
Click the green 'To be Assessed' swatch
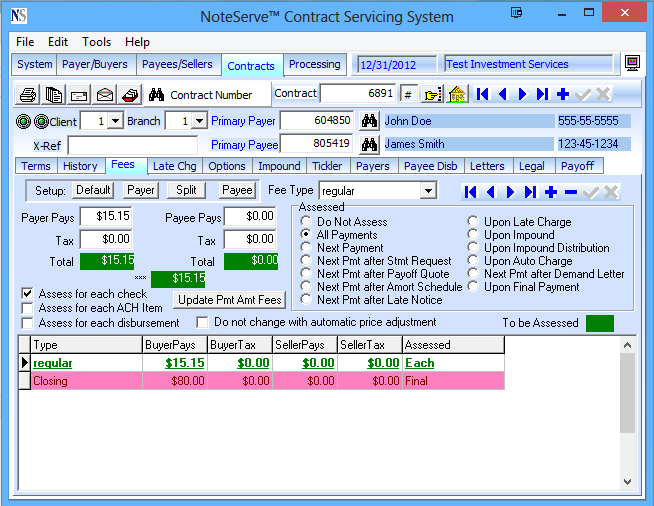[600, 323]
